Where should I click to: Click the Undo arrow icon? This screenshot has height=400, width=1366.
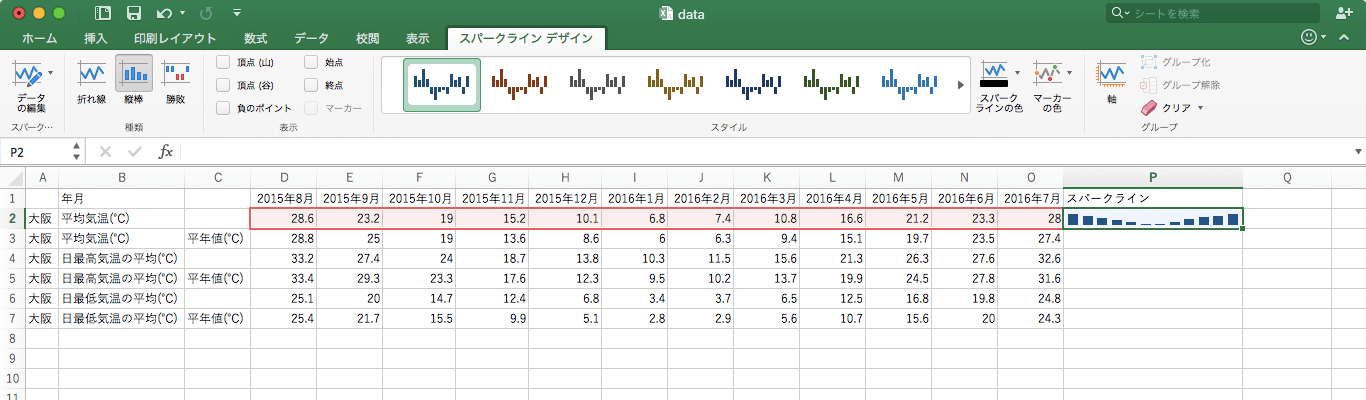(164, 14)
